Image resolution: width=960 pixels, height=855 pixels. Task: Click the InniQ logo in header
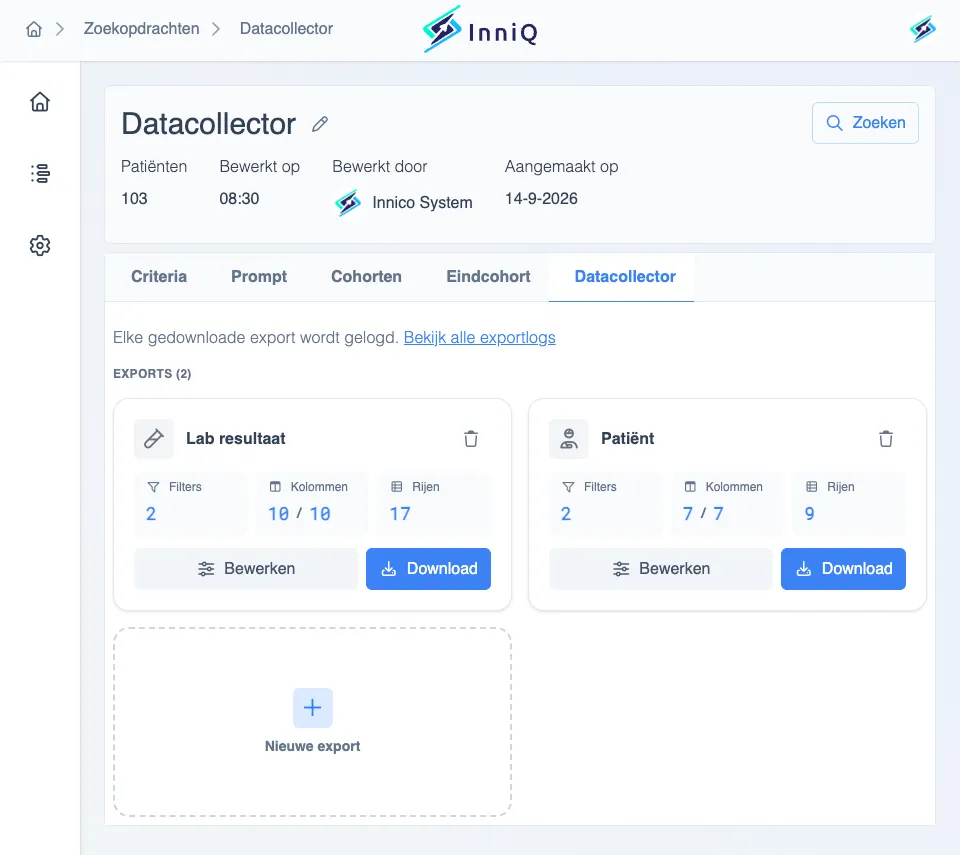(481, 29)
